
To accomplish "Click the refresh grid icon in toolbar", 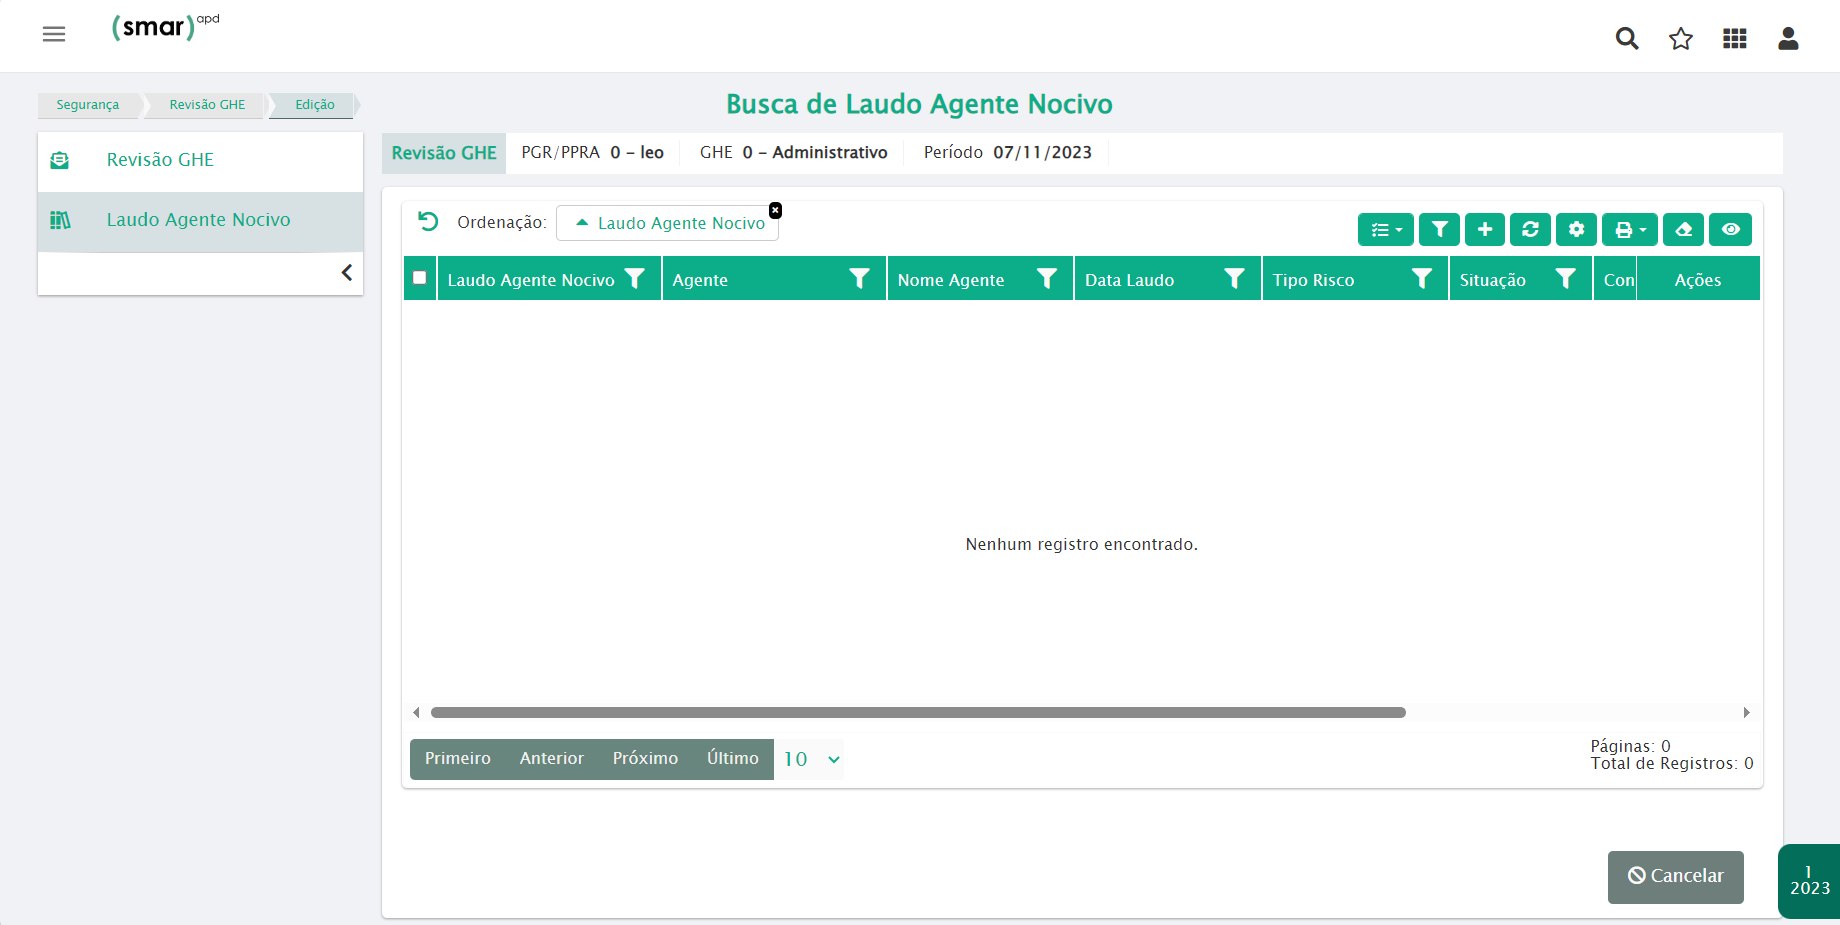I will pyautogui.click(x=1530, y=230).
